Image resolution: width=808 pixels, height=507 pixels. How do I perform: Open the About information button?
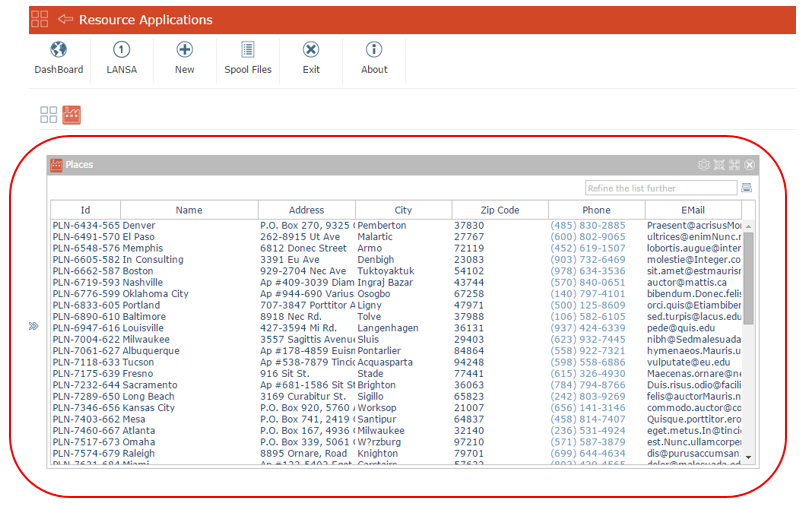[374, 58]
